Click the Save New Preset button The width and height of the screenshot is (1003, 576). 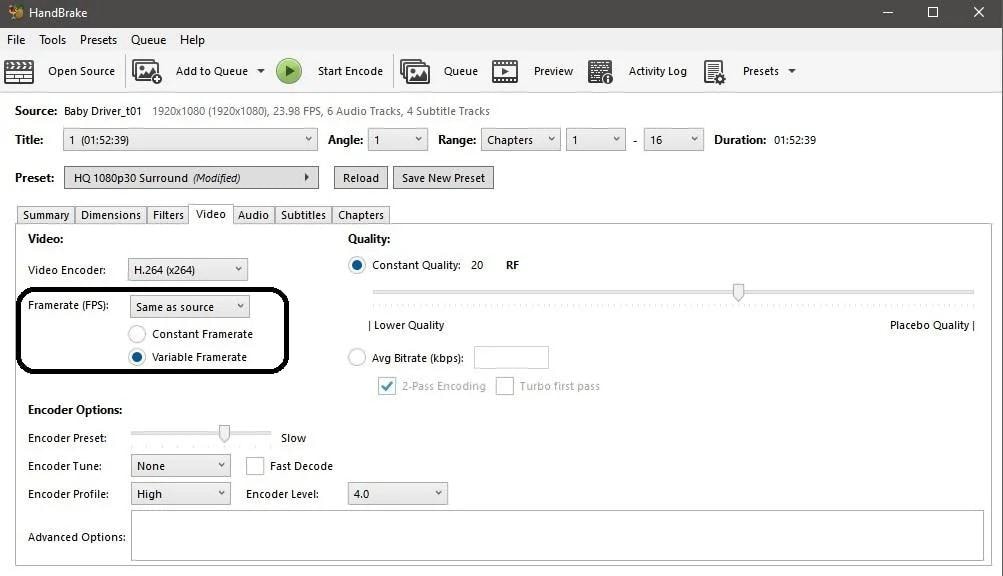click(443, 178)
